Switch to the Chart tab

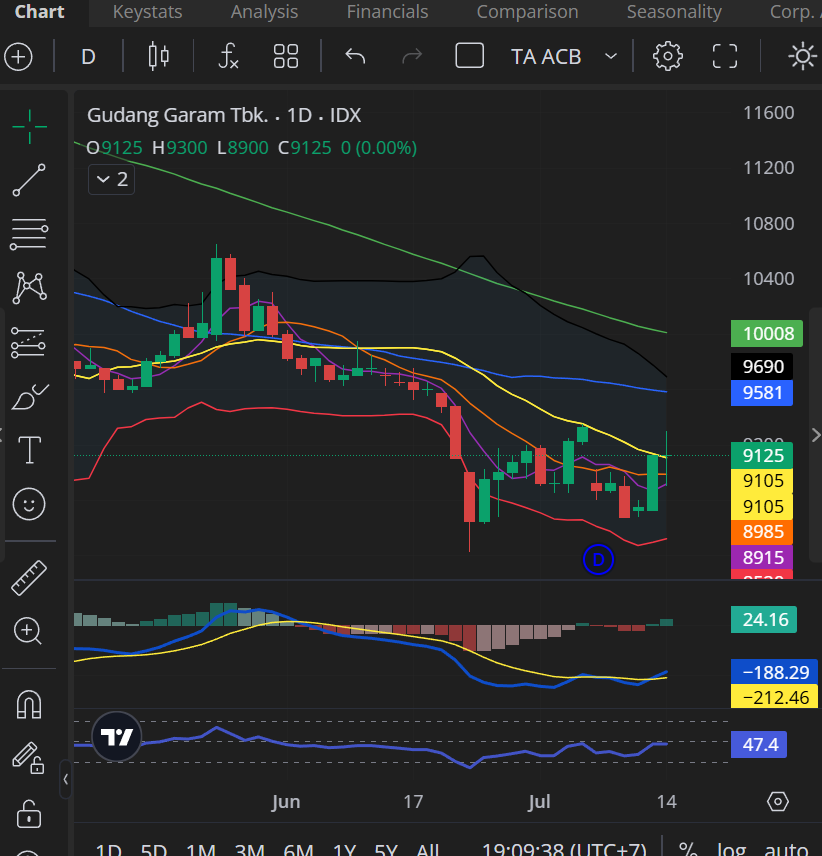pyautogui.click(x=40, y=12)
